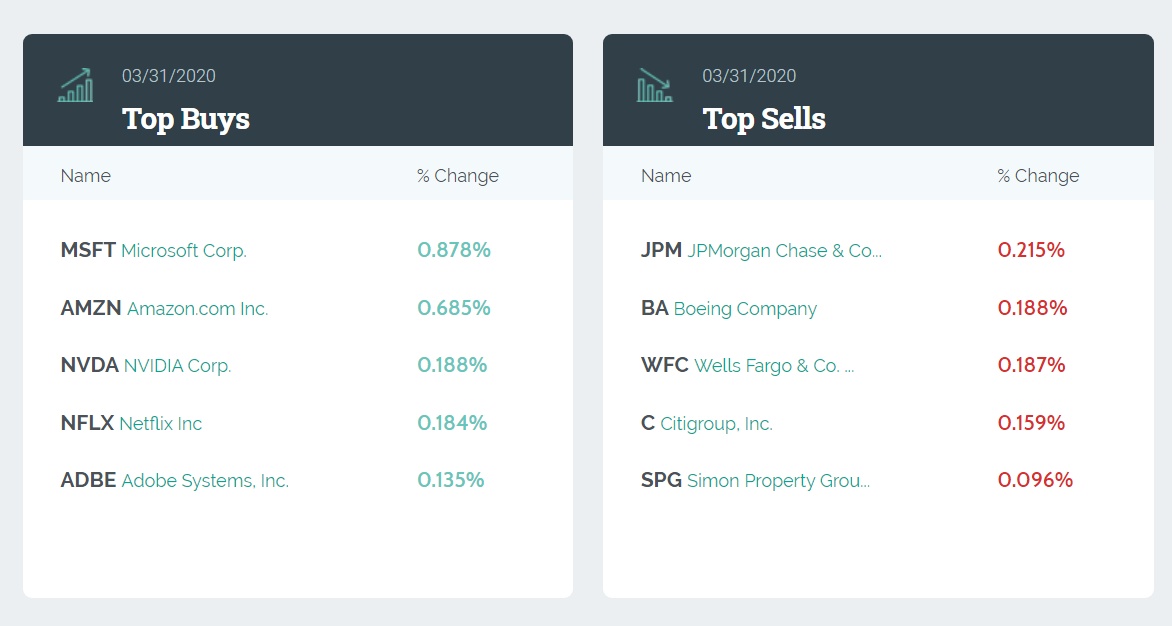Viewport: 1172px width, 626px height.
Task: Open the JPMorgan Chase & Co stock link
Action: pyautogui.click(x=784, y=251)
